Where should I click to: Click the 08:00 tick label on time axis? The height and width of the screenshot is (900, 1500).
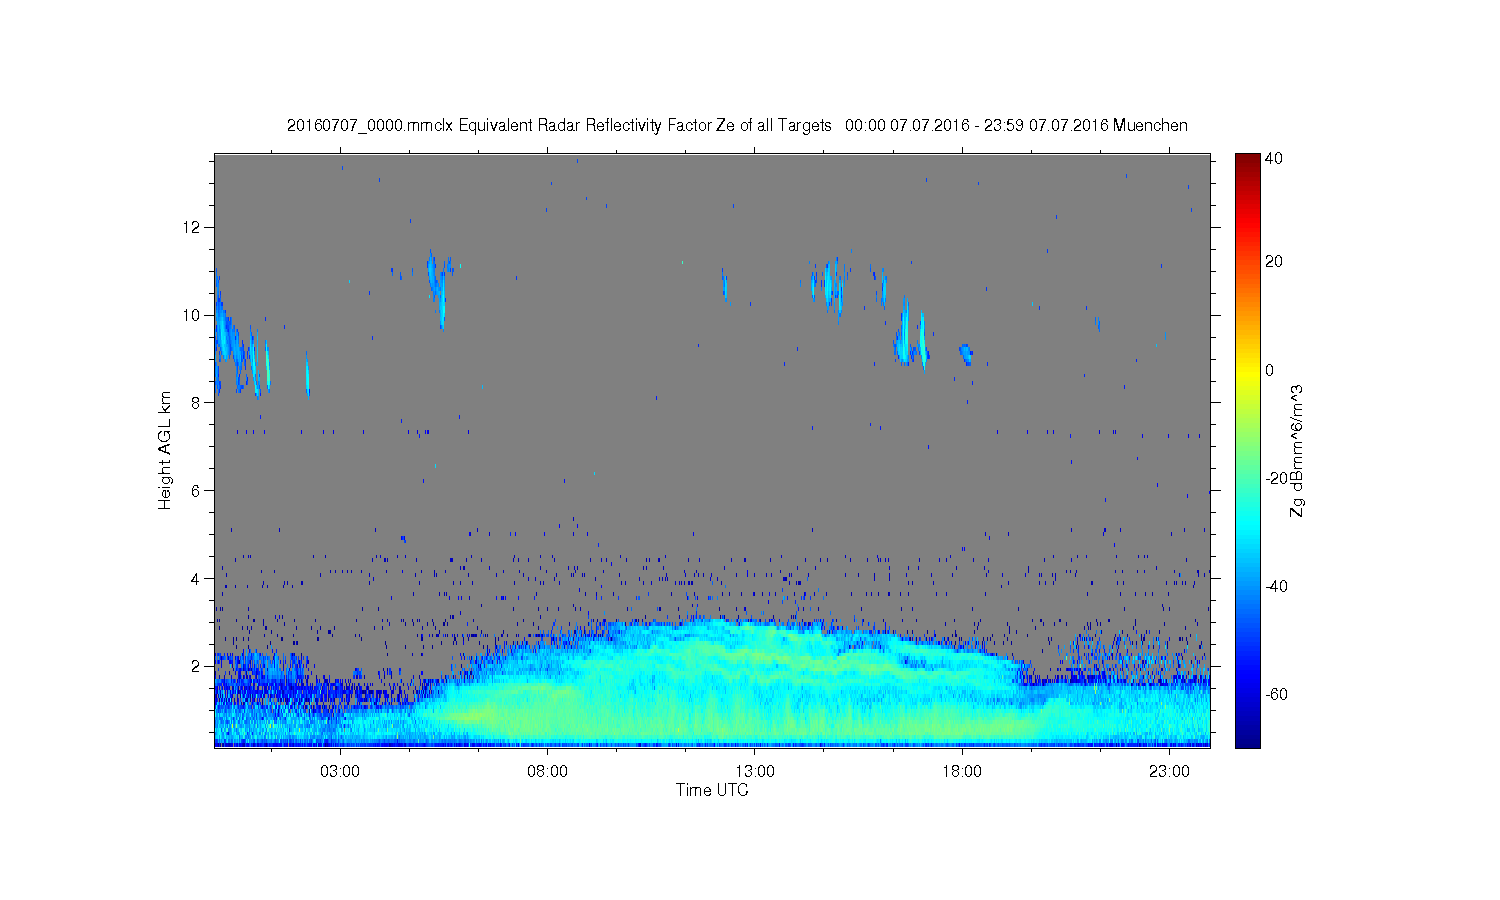(x=548, y=772)
